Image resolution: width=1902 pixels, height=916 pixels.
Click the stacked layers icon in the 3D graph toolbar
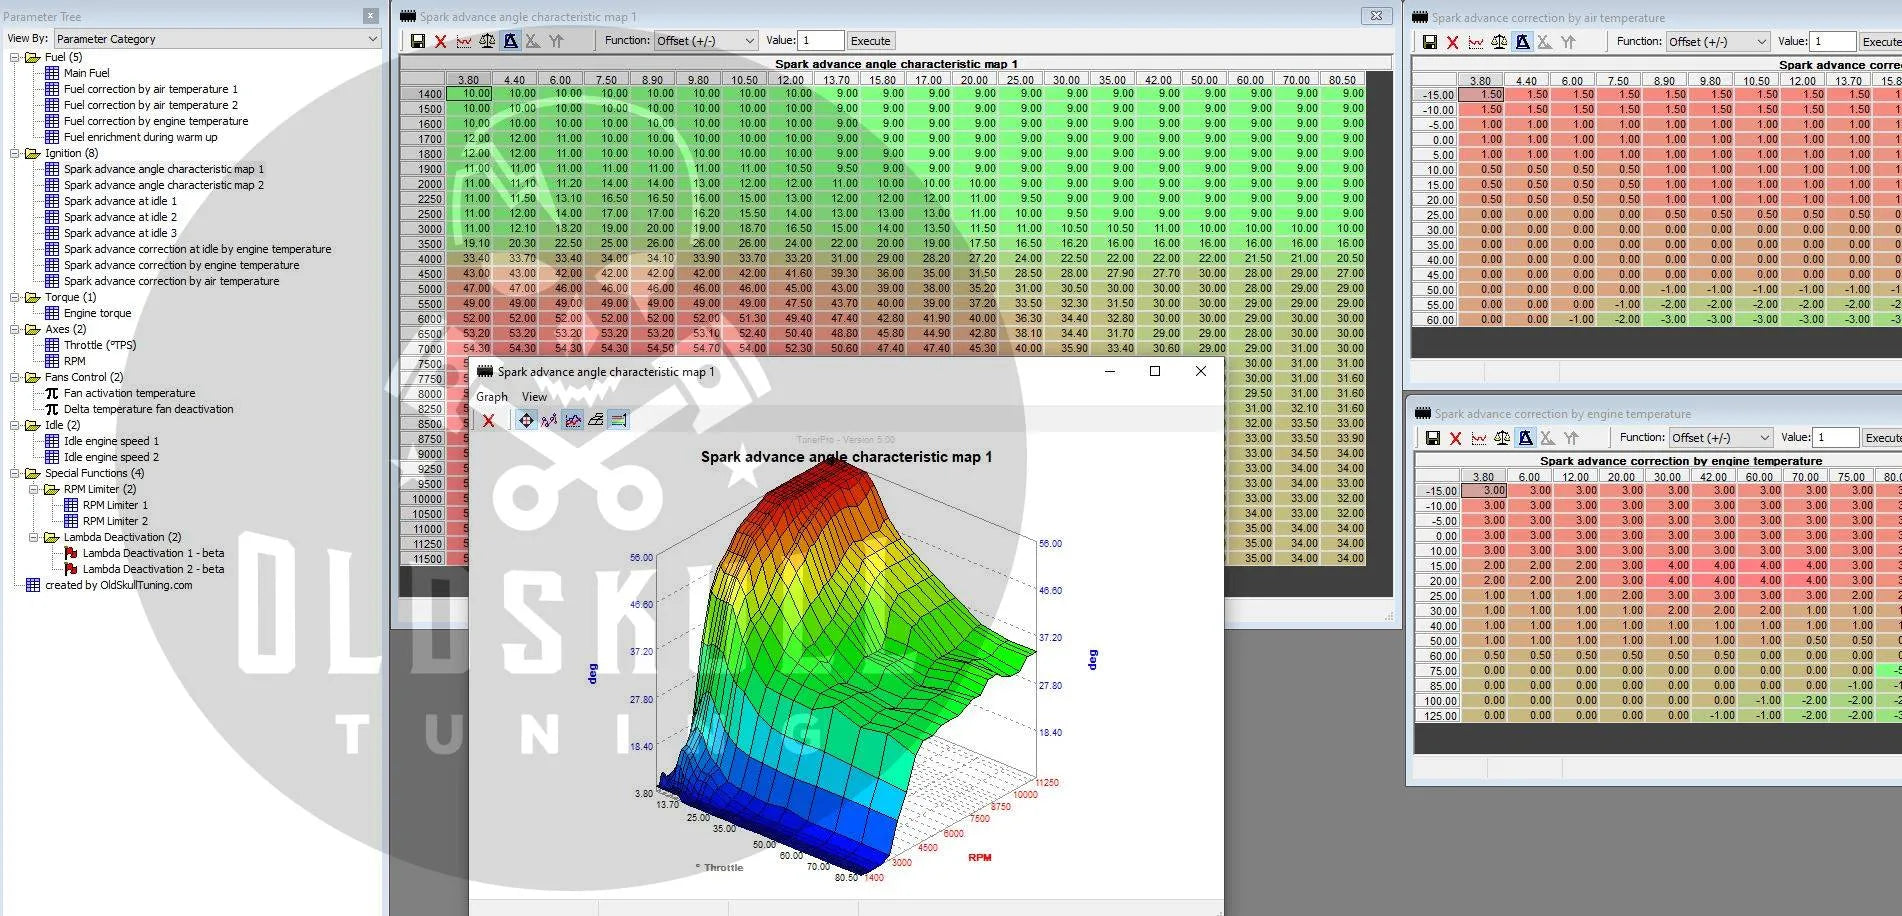596,421
